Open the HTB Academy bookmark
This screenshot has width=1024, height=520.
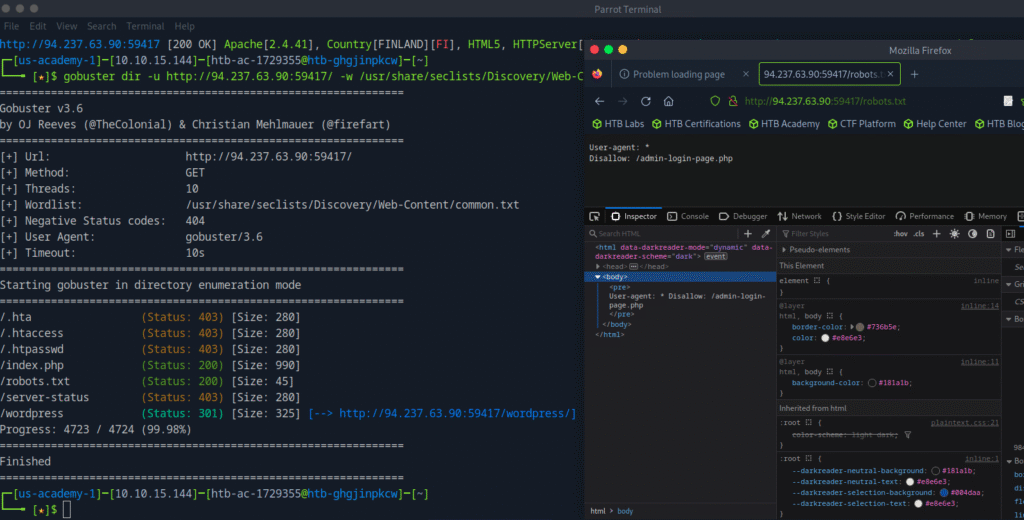click(788, 124)
